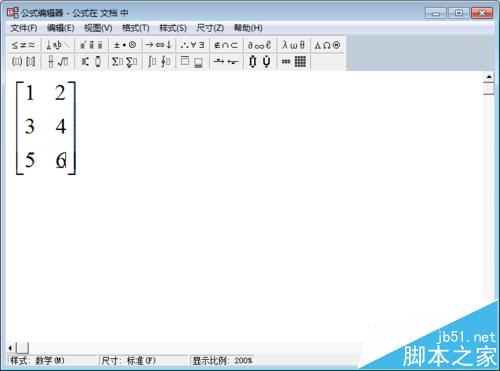The image size is (500, 371).
Task: Minimize the Equation Editor window
Action: point(436,13)
